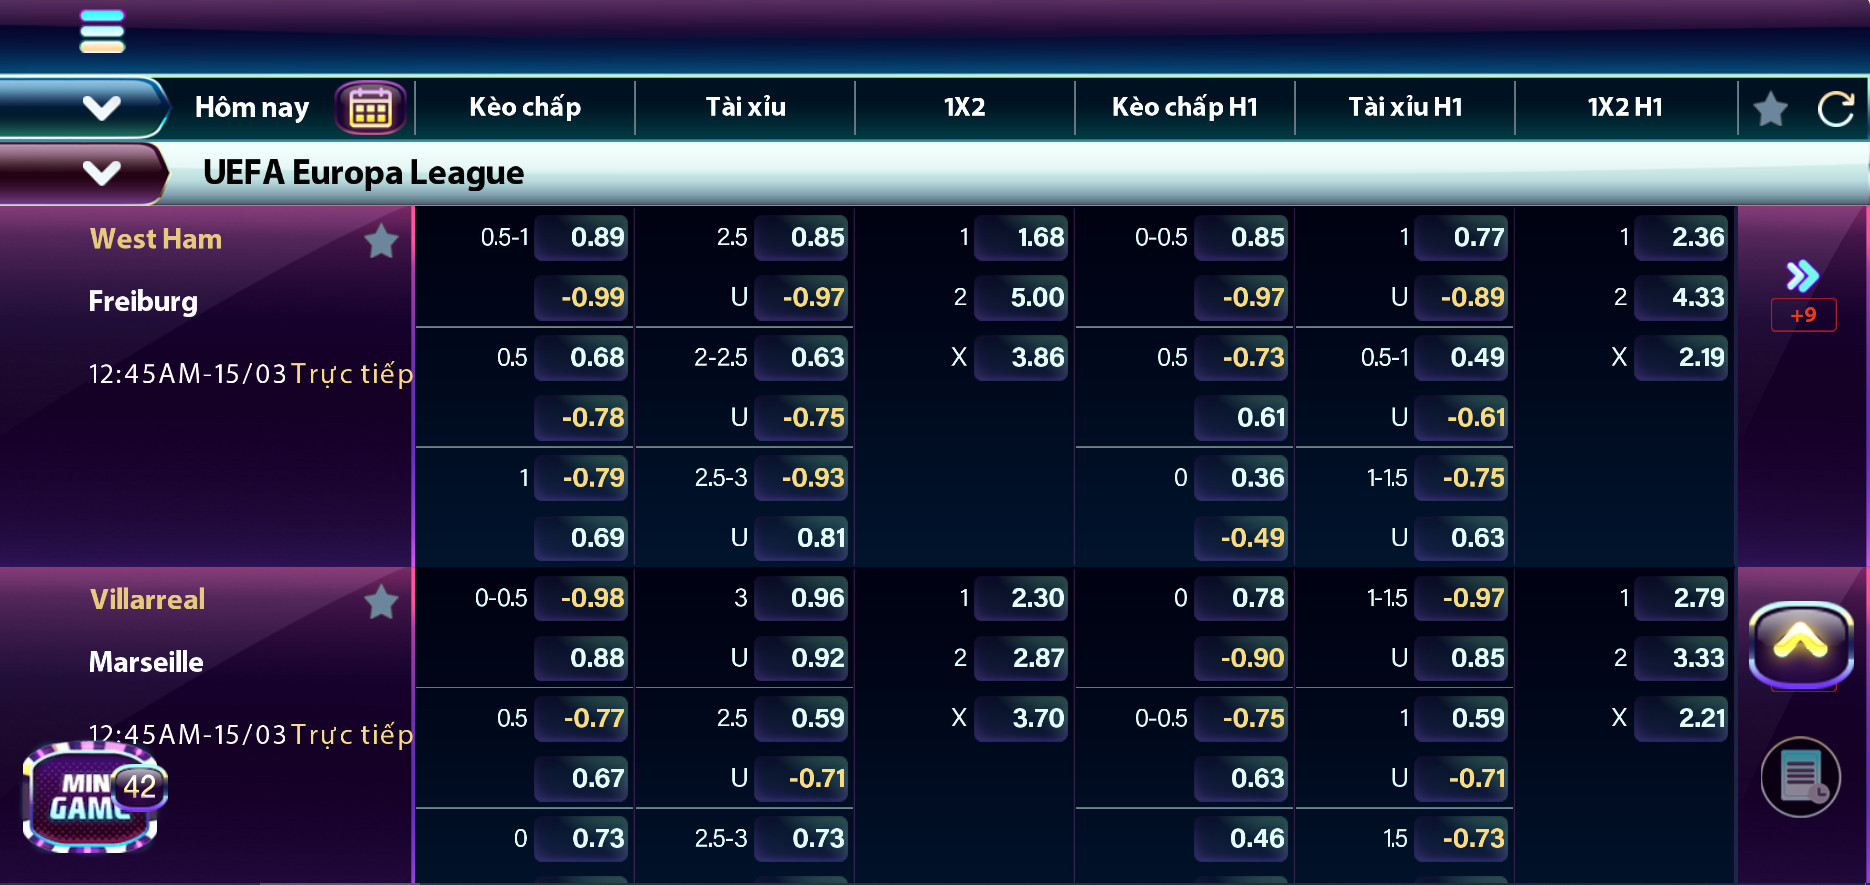Open the hamburger menu icon
The image size is (1870, 885).
(x=102, y=31)
